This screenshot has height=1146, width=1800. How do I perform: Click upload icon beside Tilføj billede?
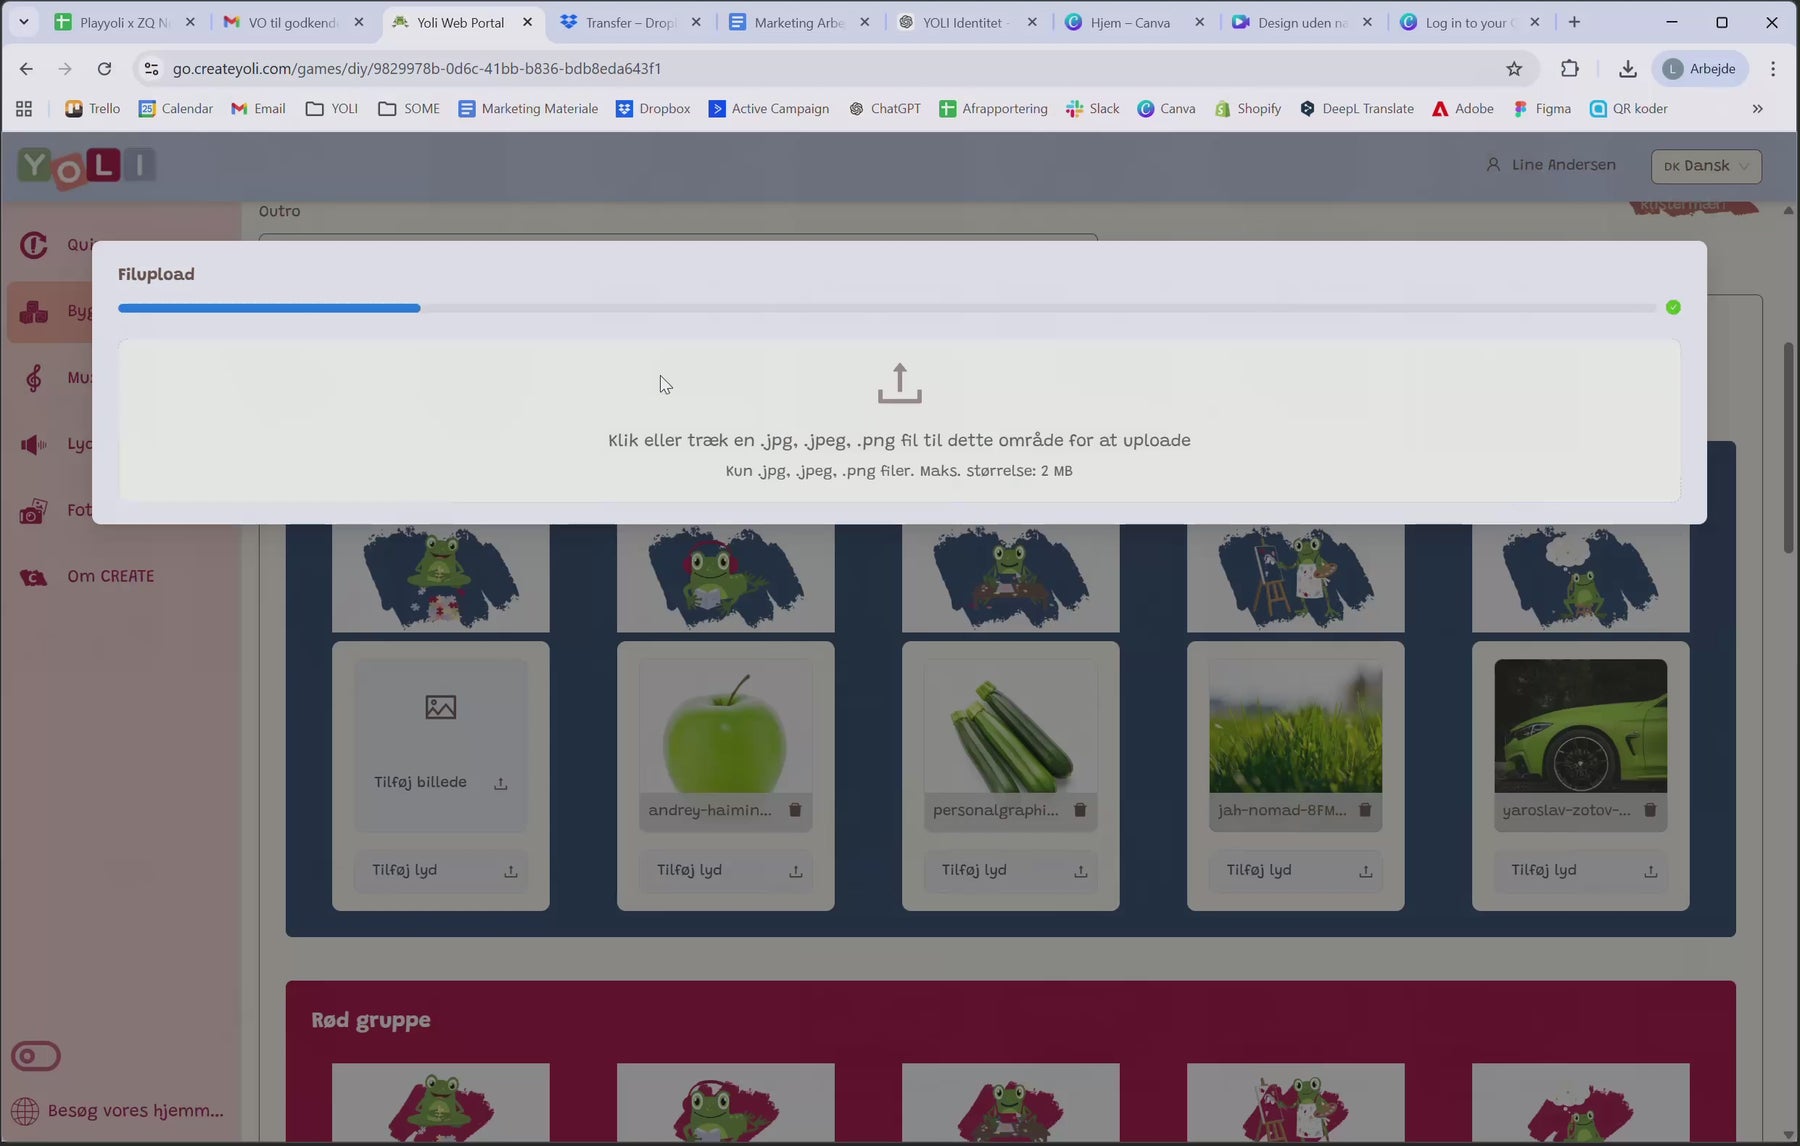tap(501, 783)
